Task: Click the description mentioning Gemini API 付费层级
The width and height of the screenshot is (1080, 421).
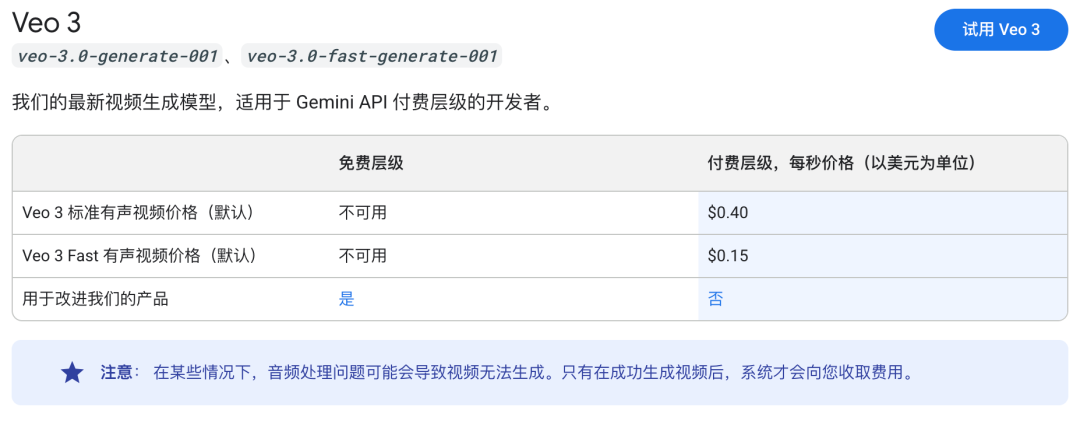Action: 282,104
